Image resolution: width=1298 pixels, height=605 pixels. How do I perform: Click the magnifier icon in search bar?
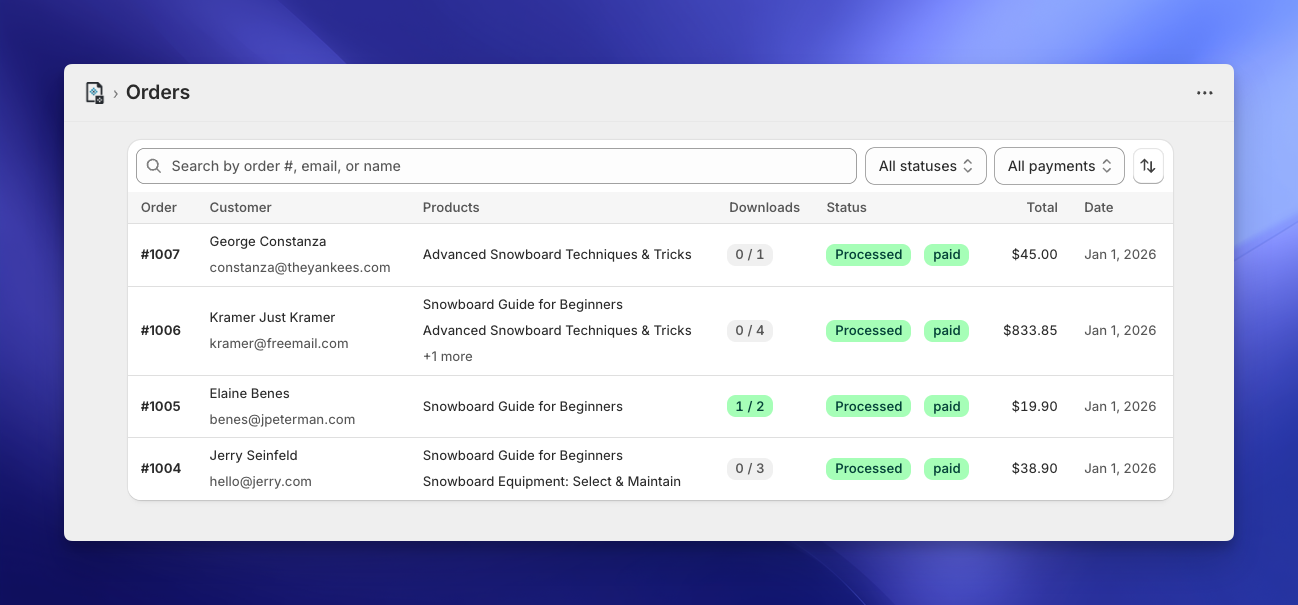point(154,166)
